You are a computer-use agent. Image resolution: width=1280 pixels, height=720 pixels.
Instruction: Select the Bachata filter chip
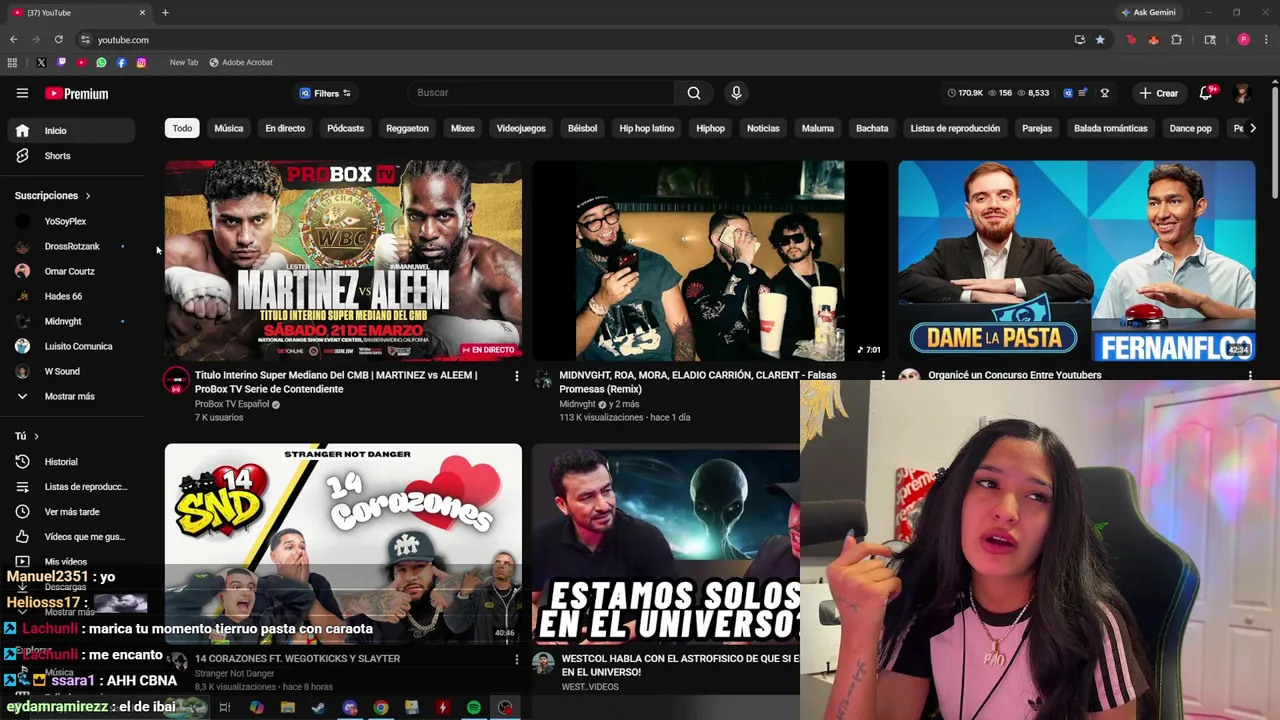pyautogui.click(x=872, y=128)
